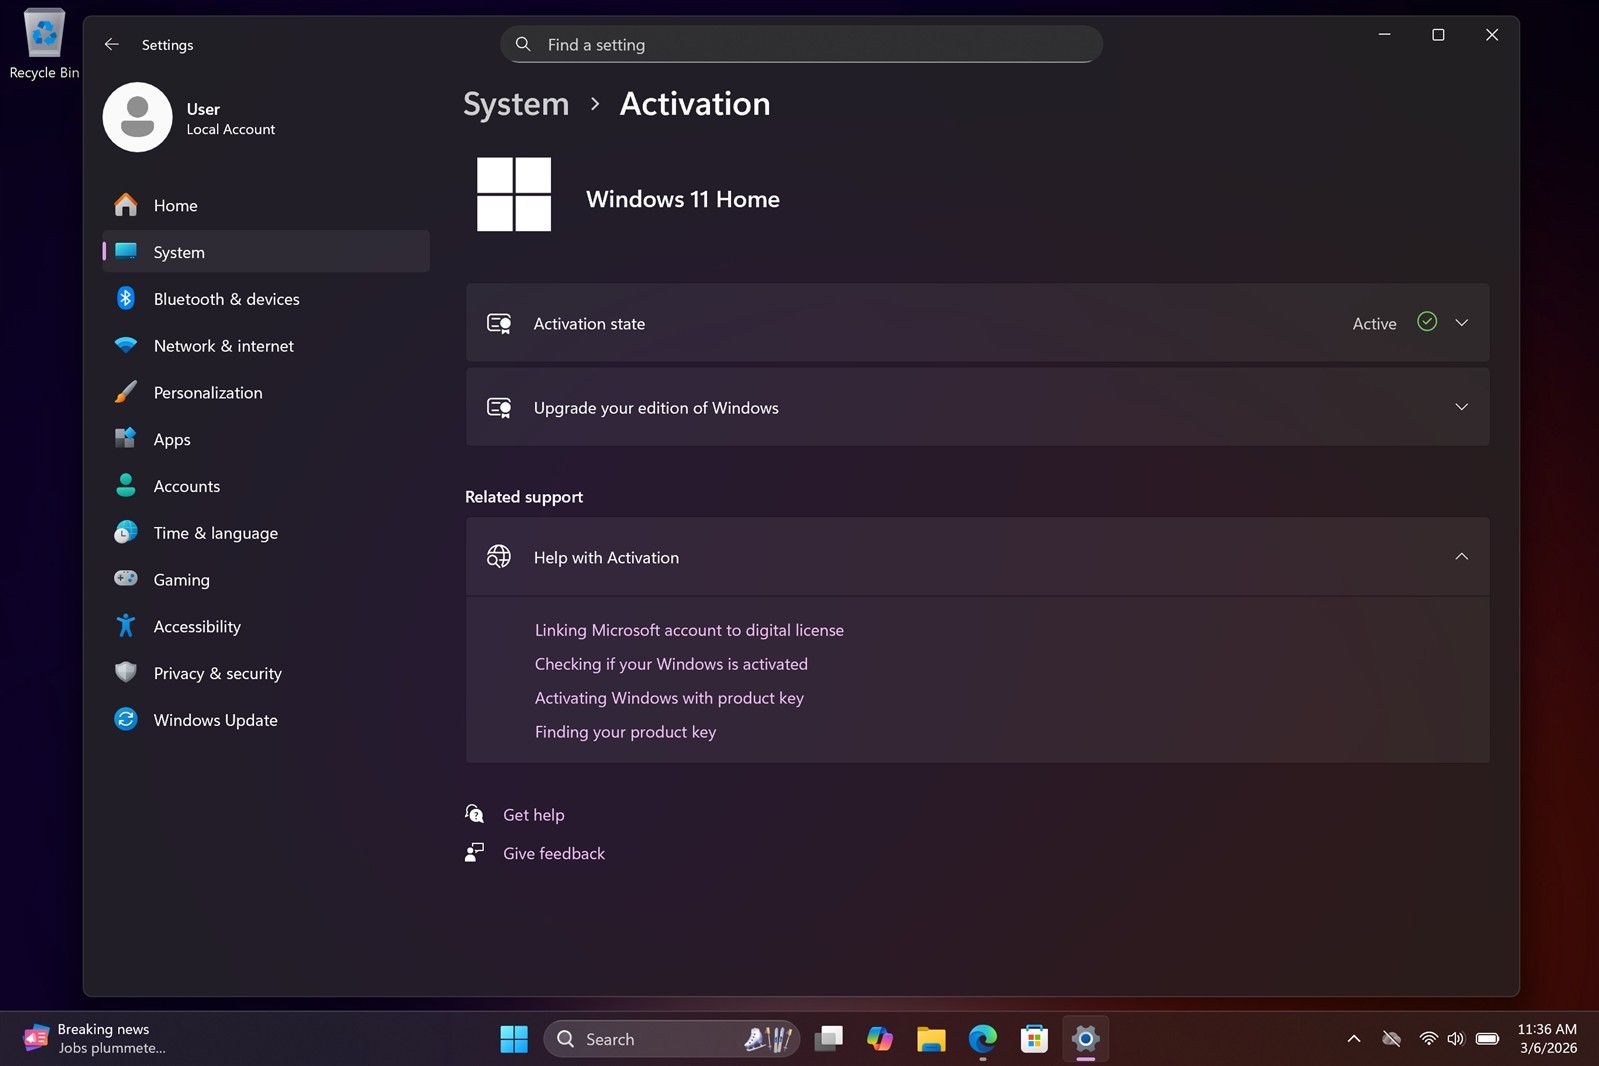
Task: Open the Recycle Bin desktop icon
Action: (44, 44)
